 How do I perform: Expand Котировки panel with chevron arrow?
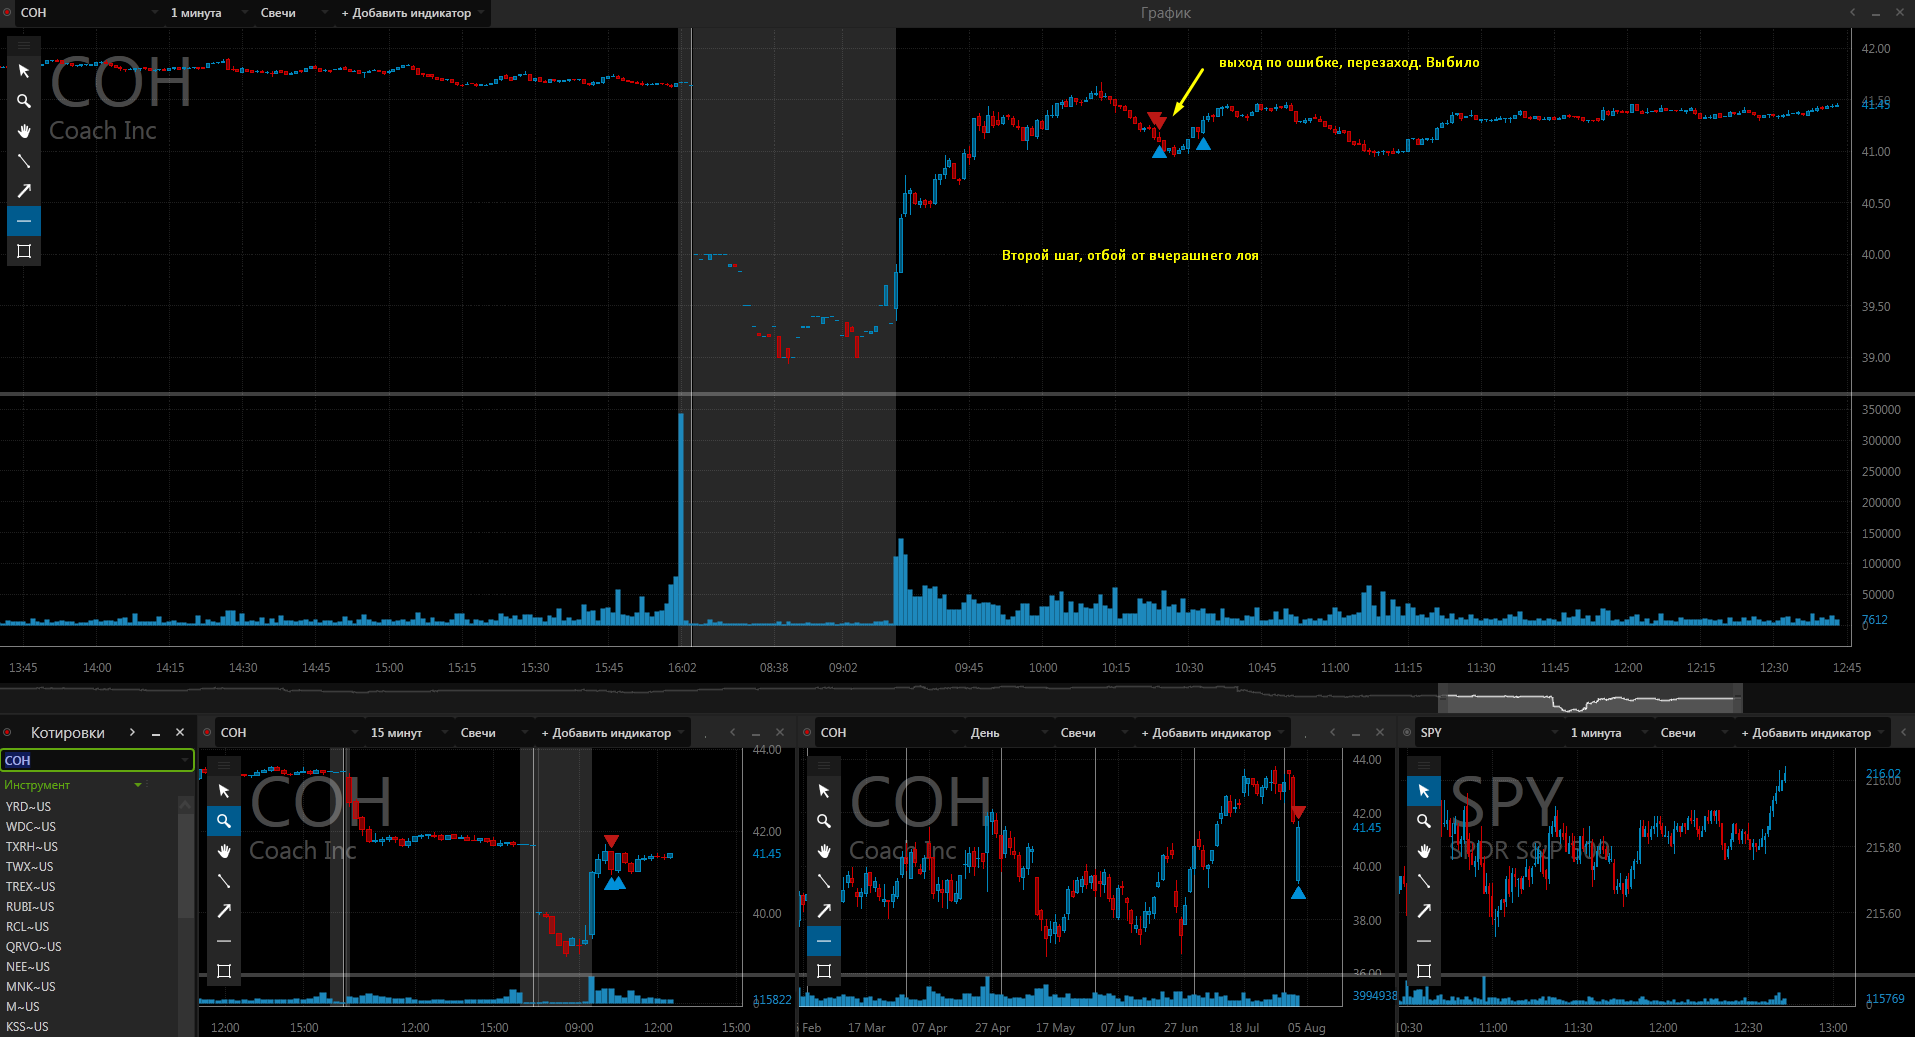pyautogui.click(x=132, y=733)
